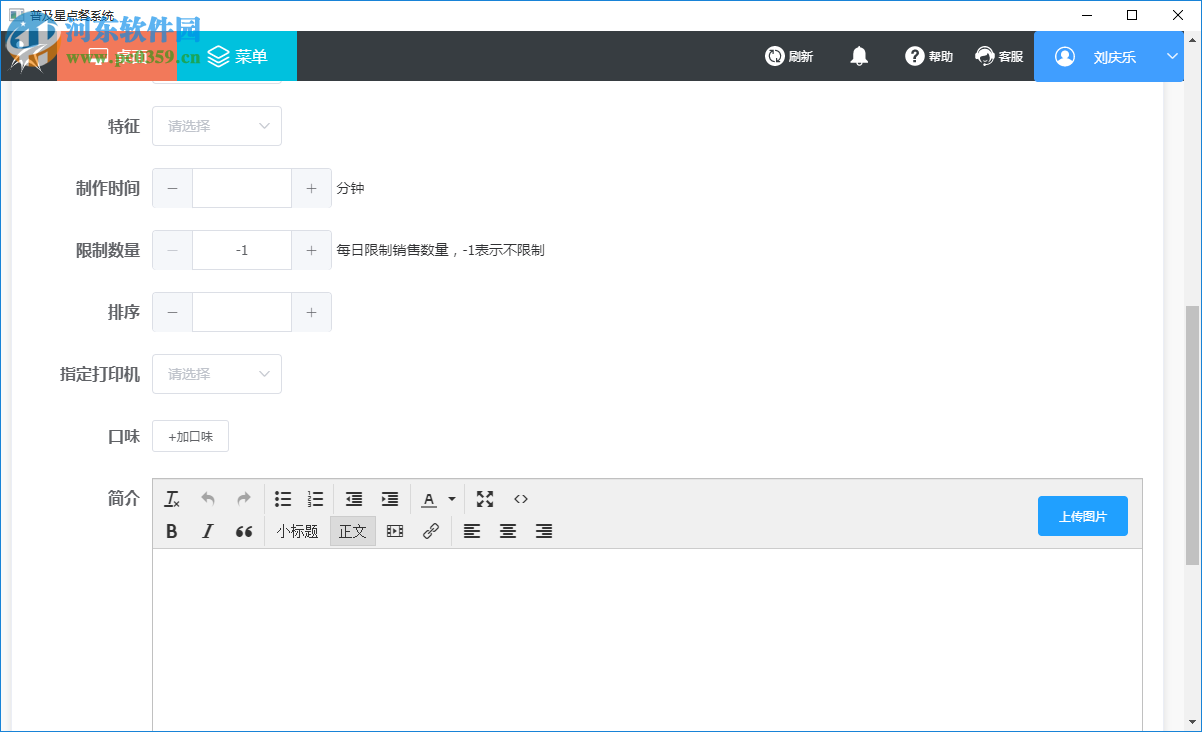Insert a bulleted list in the 简介 editor
This screenshot has width=1202, height=732.
pos(282,498)
